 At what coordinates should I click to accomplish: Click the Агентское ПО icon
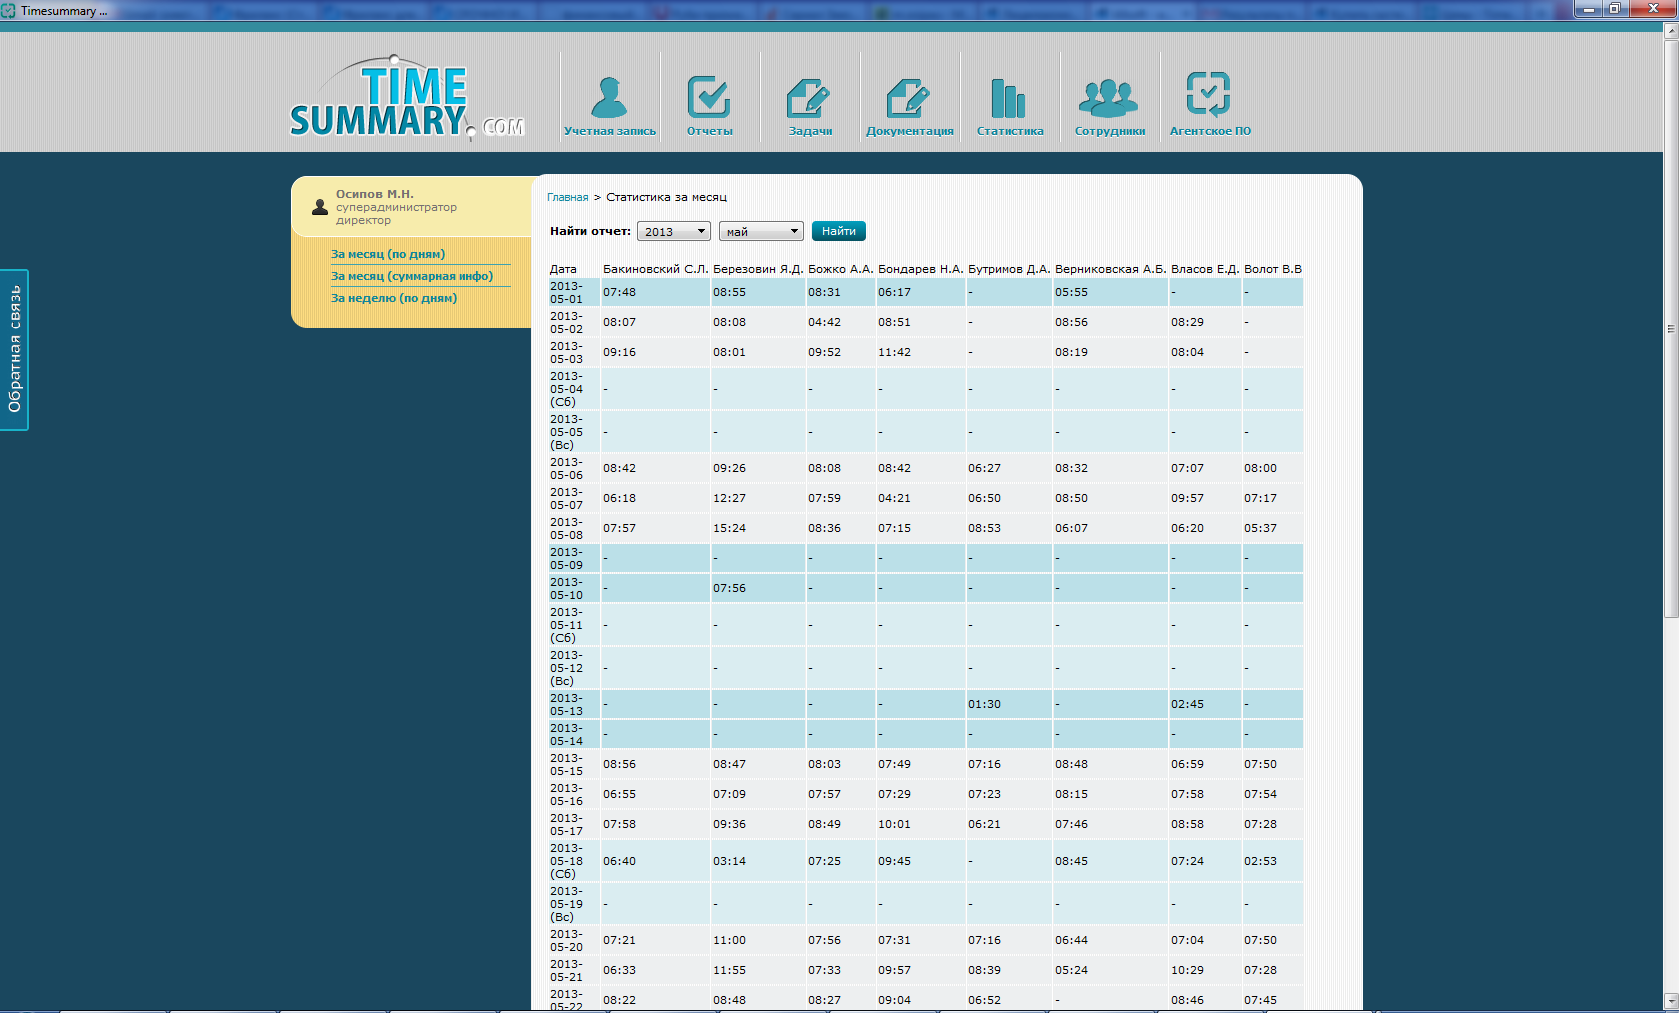point(1209,96)
